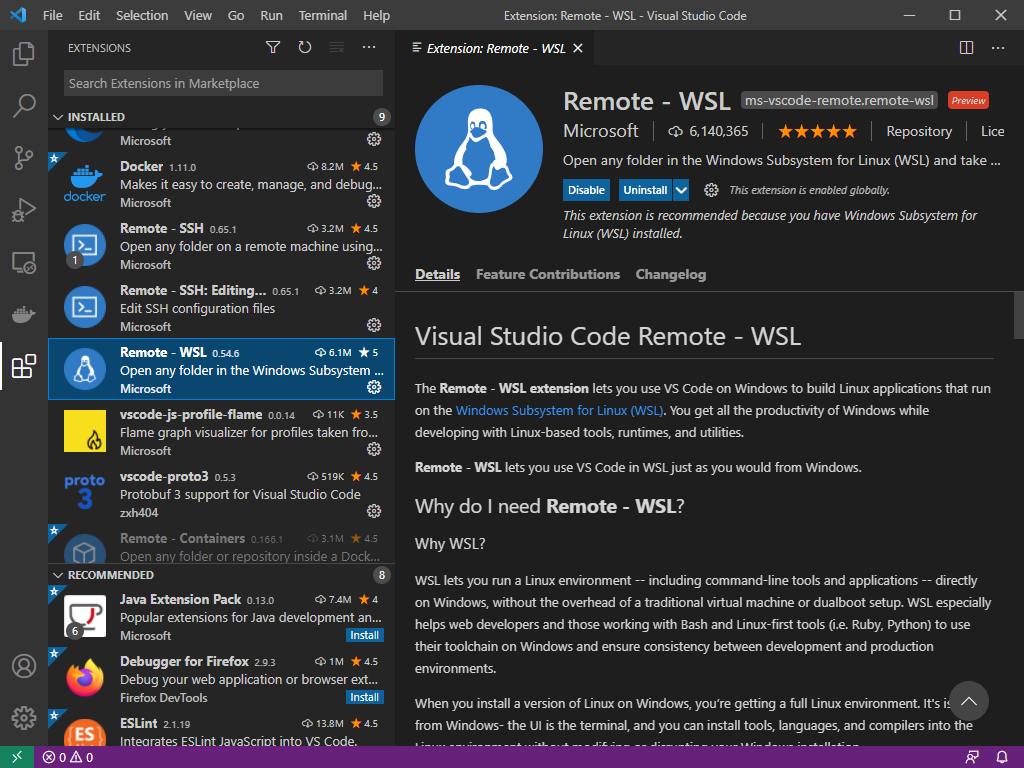Open the remote window indicator in status bar

(x=17, y=757)
